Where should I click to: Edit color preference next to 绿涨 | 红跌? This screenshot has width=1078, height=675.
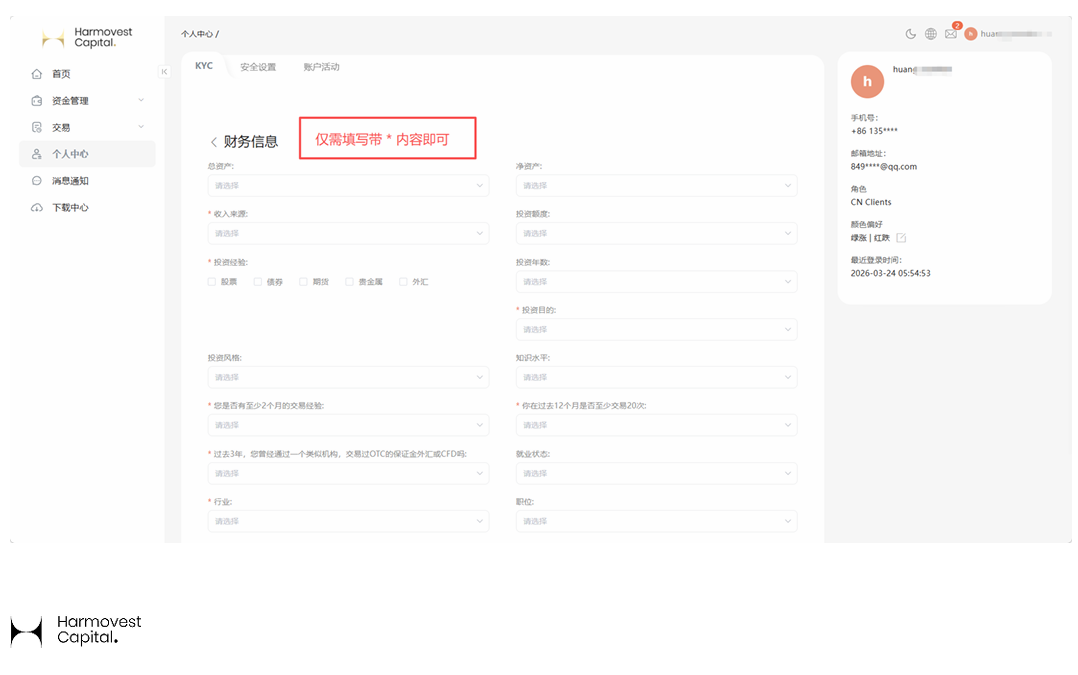(901, 238)
